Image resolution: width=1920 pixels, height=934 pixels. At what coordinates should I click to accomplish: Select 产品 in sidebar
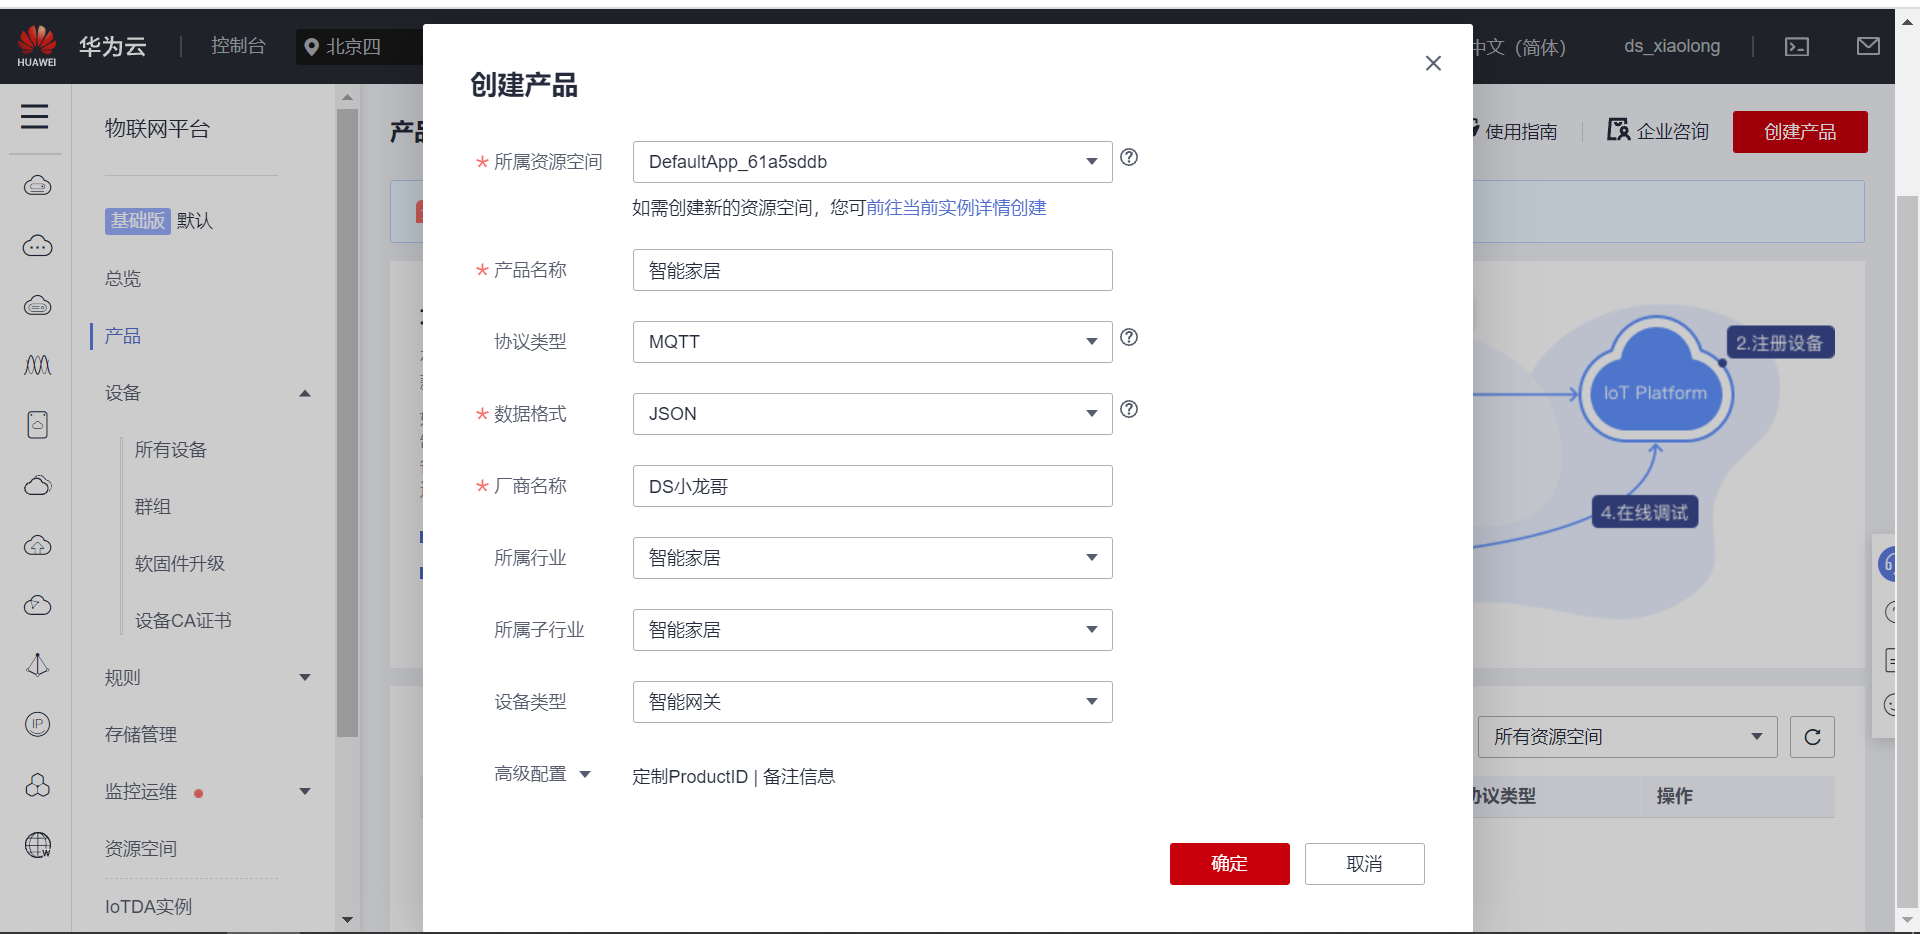click(x=123, y=336)
